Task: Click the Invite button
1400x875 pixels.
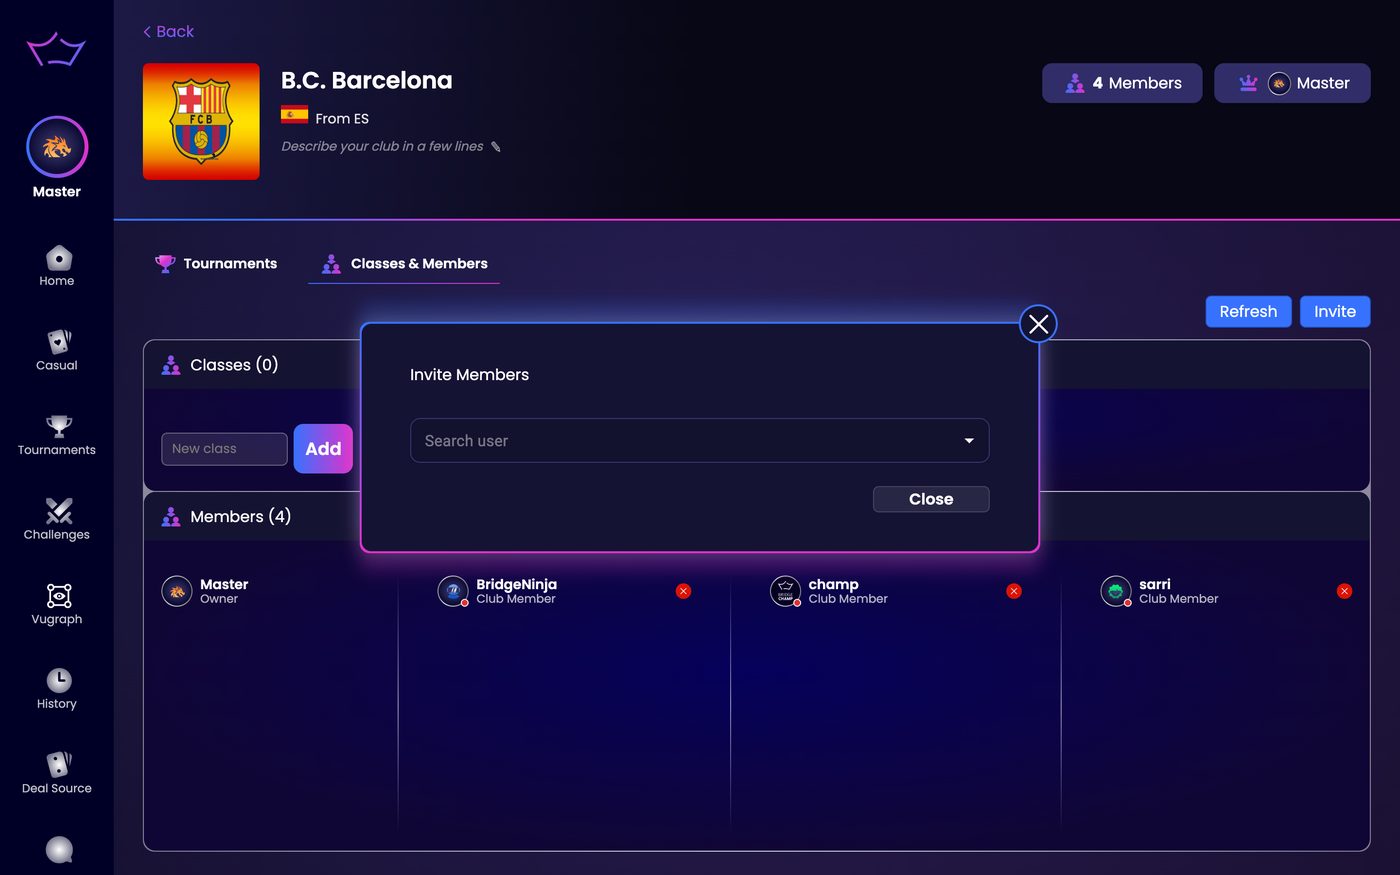Action: point(1335,312)
